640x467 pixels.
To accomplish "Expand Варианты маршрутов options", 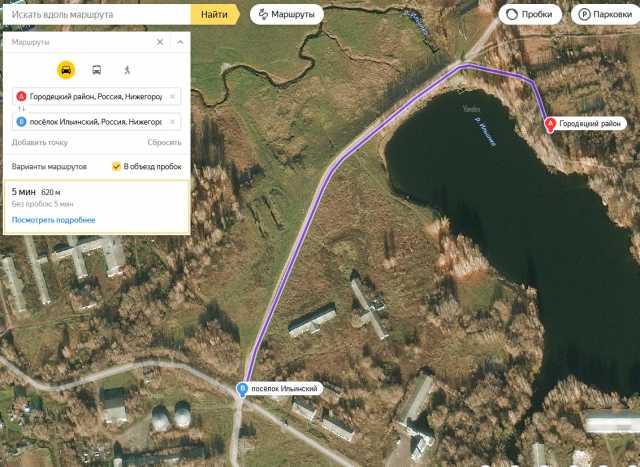I will pos(49,167).
